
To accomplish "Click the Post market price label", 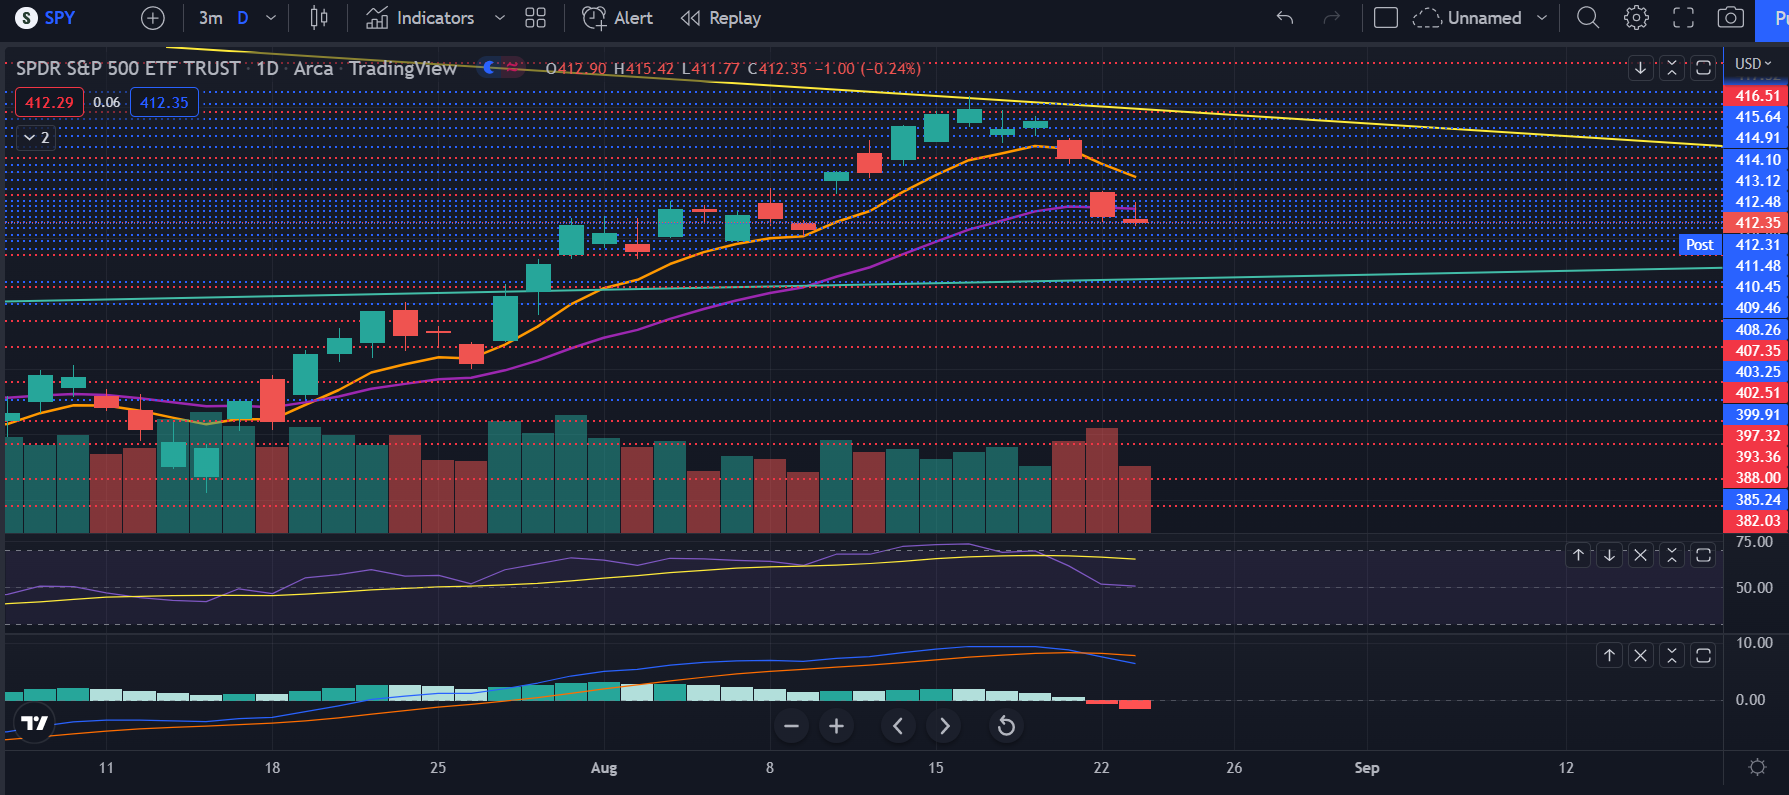I will [x=1699, y=245].
